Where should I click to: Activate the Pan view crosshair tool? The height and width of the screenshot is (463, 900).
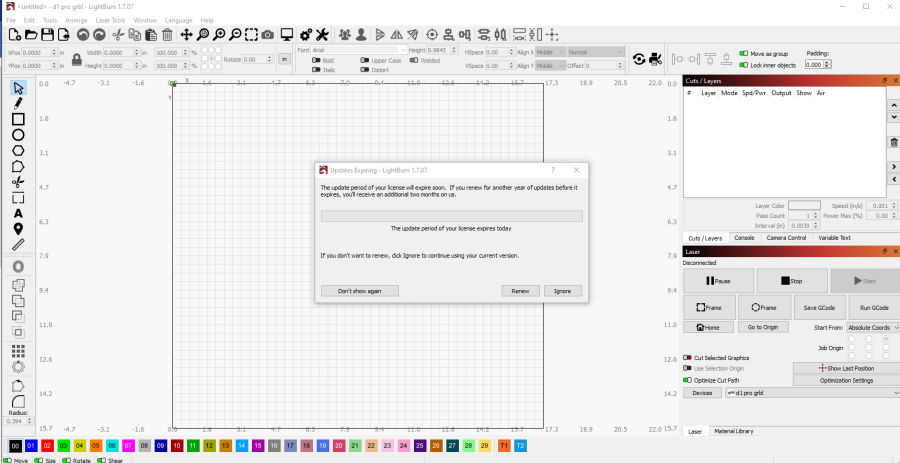click(x=186, y=34)
